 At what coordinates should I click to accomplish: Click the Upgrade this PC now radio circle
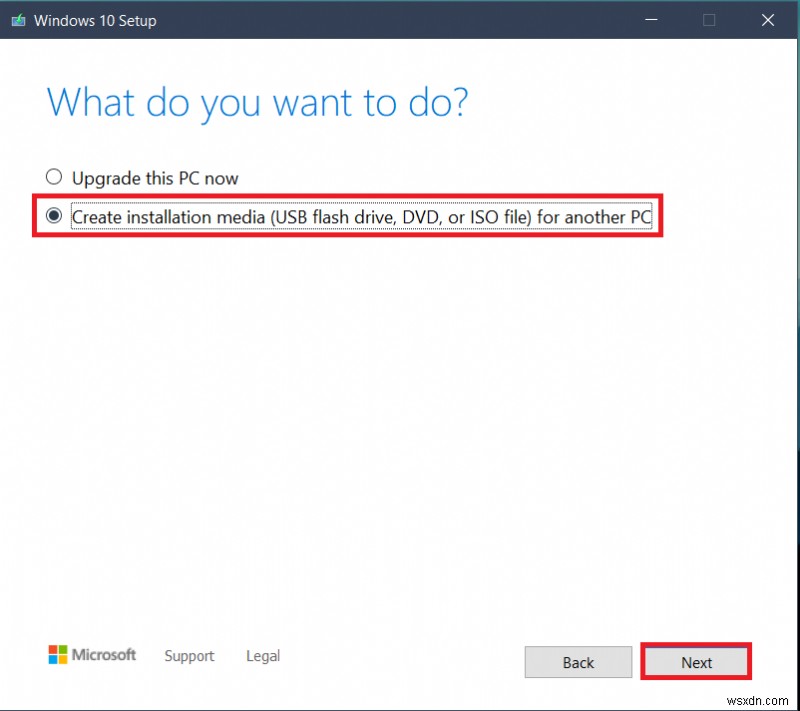pyautogui.click(x=54, y=177)
